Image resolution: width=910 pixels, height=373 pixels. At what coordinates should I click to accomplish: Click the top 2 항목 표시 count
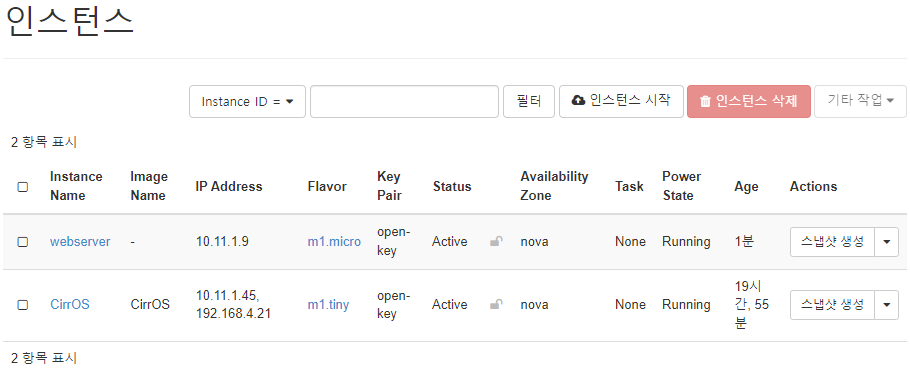point(44,142)
